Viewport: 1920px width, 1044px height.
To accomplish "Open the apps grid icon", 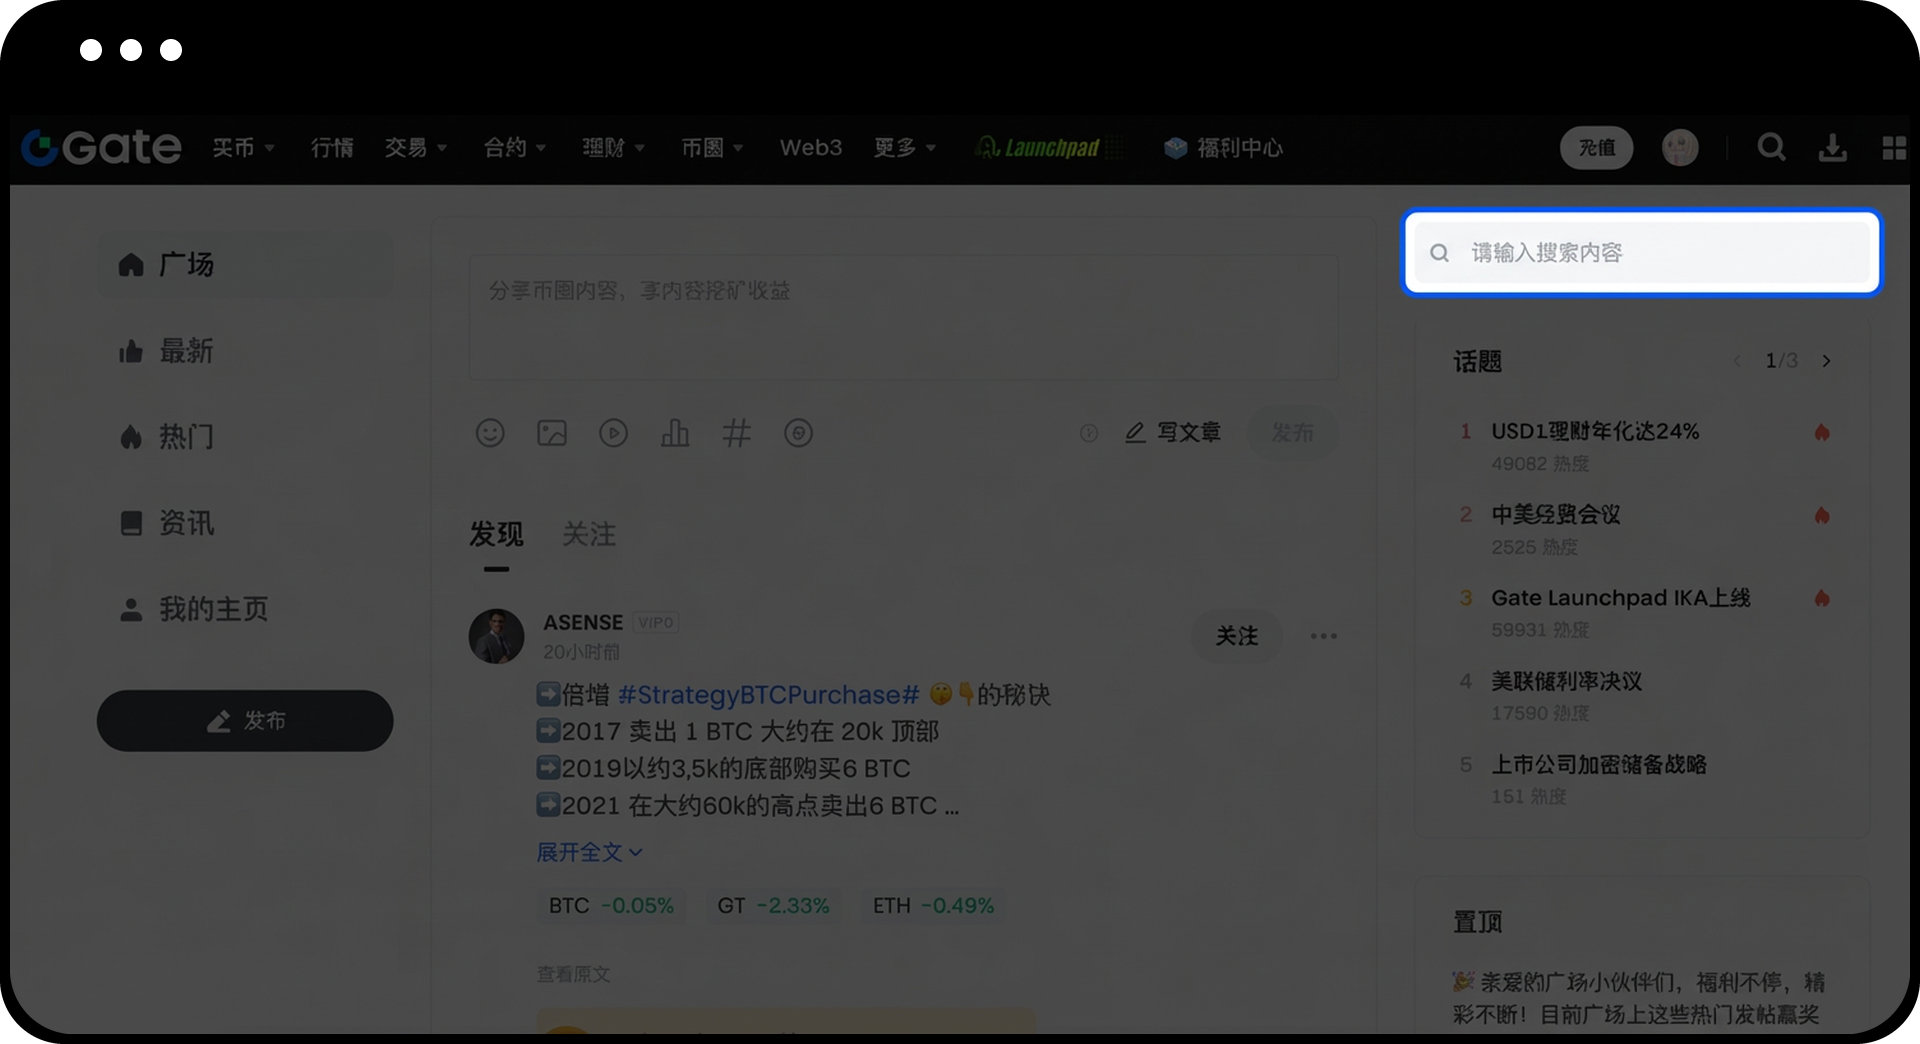I will 1894,148.
